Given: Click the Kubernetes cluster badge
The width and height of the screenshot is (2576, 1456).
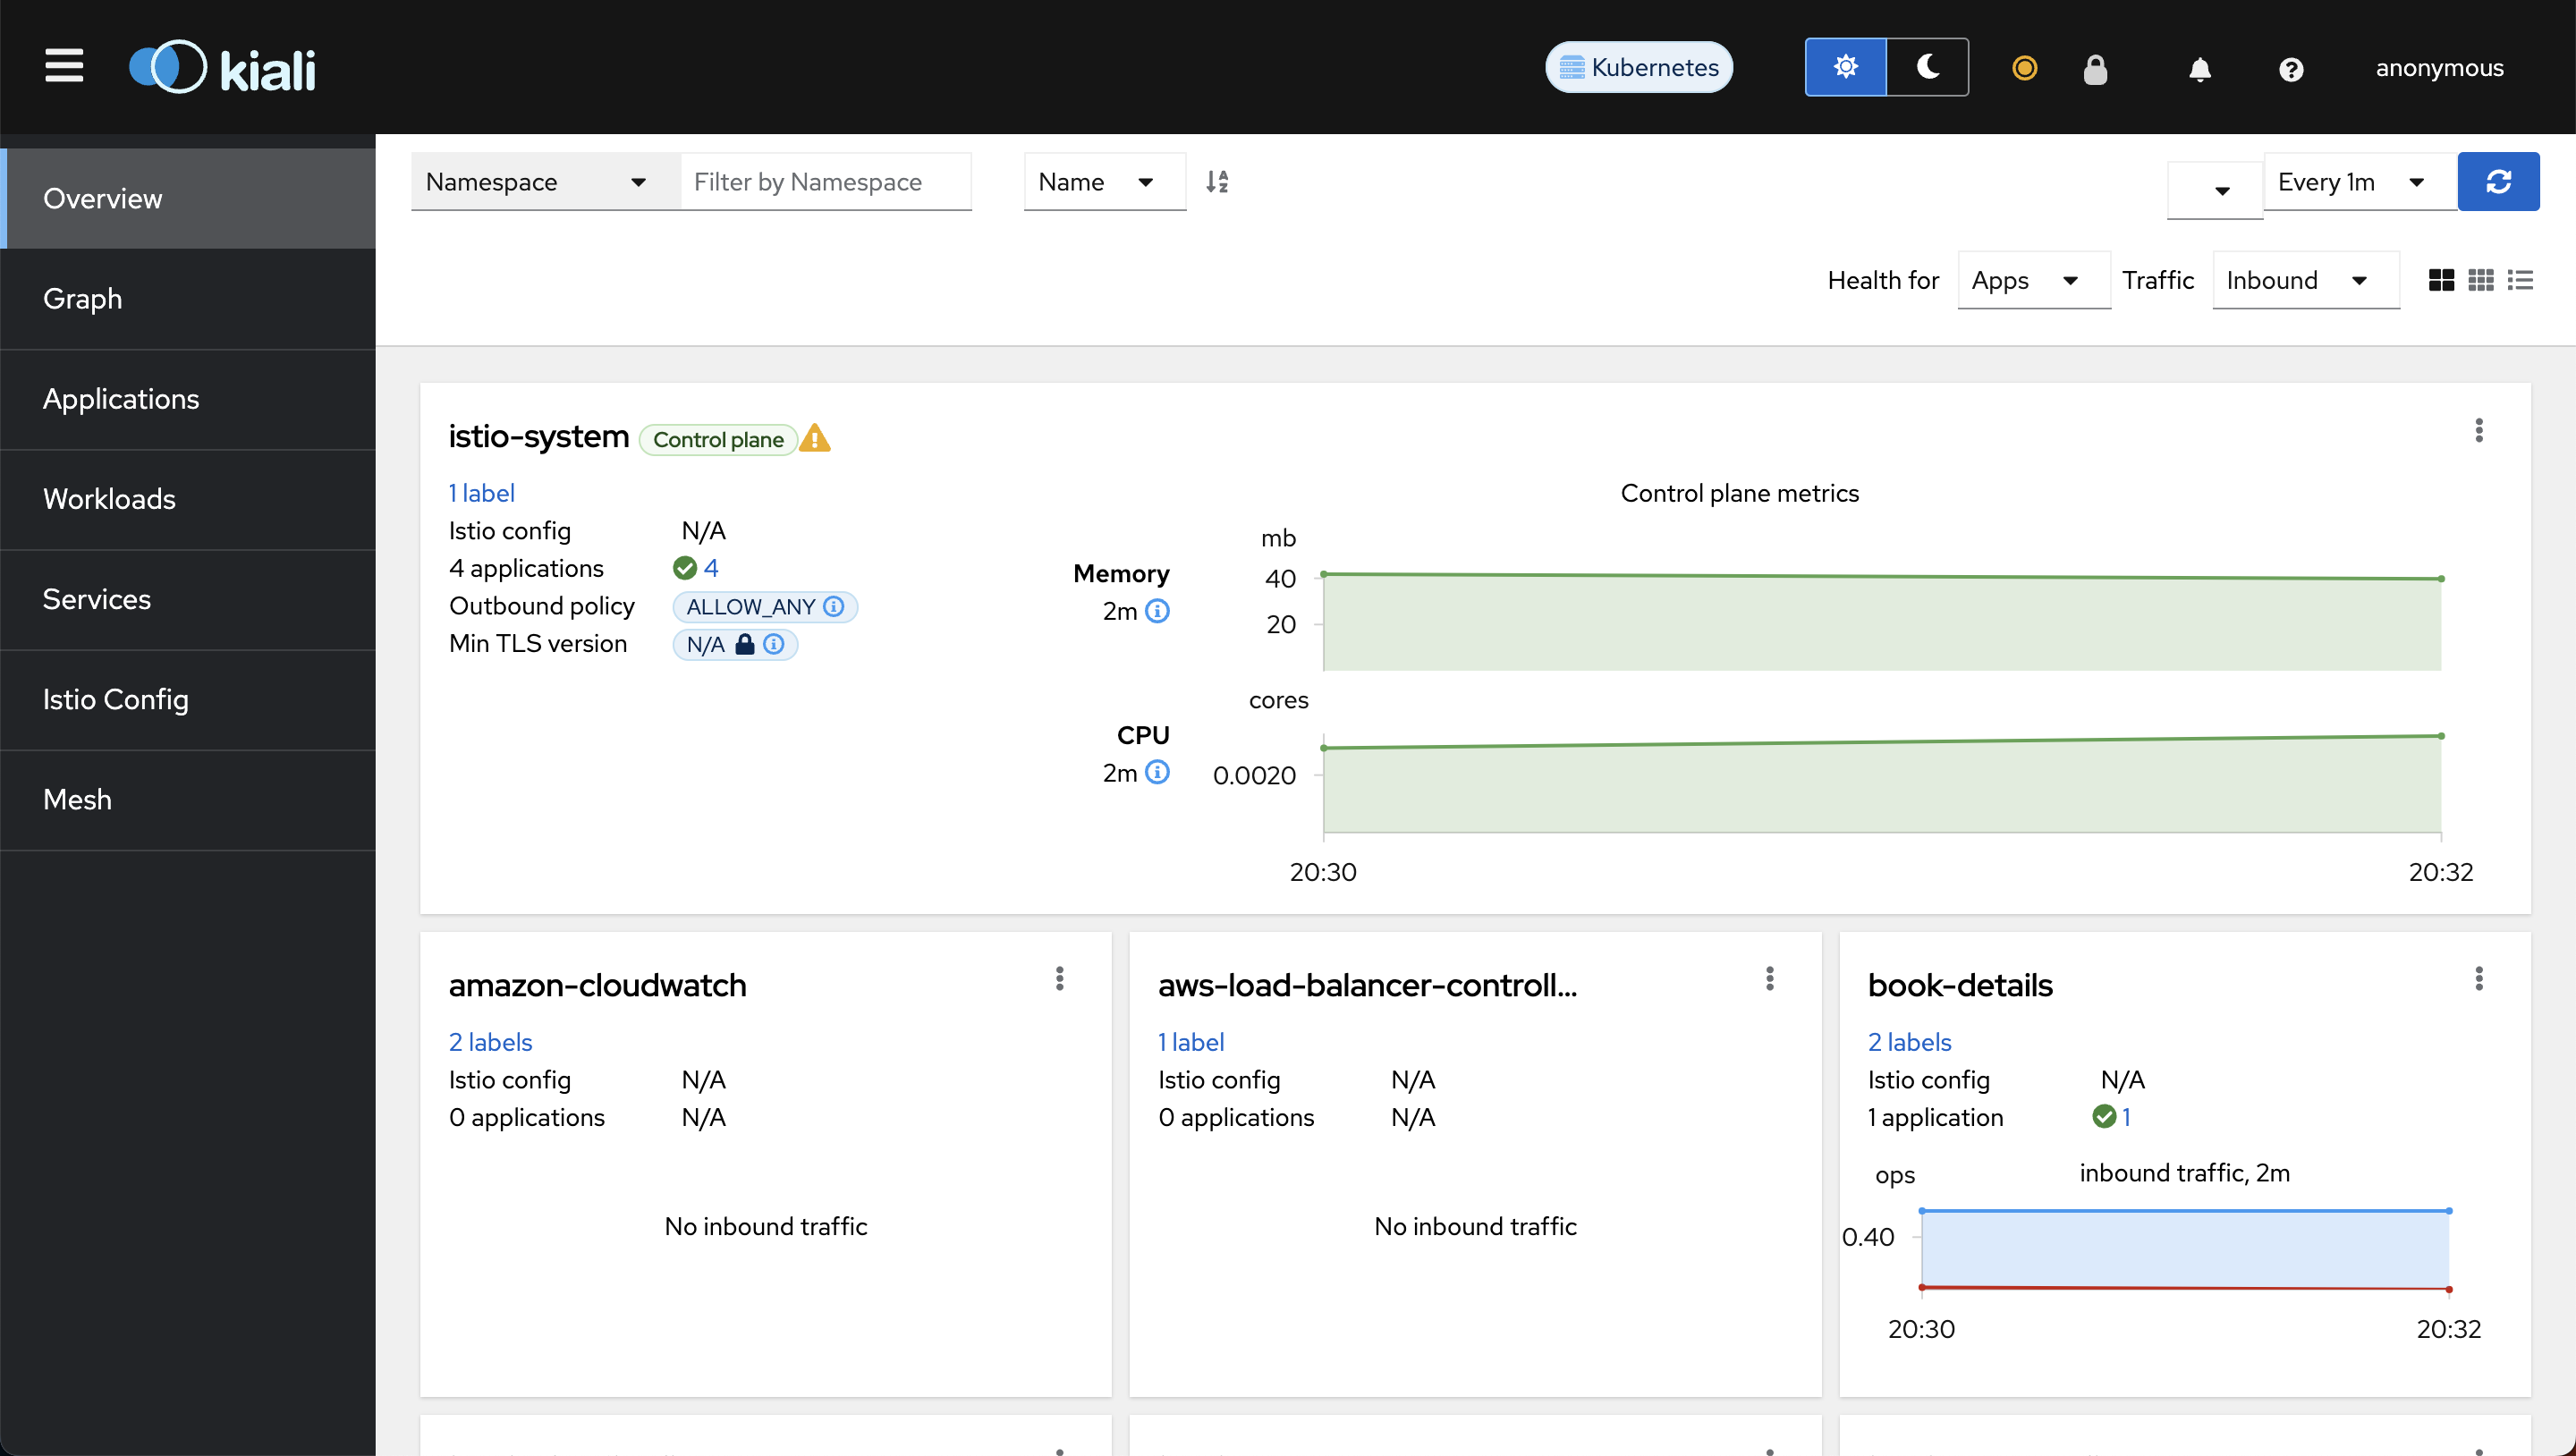Looking at the screenshot, I should click(x=1639, y=67).
